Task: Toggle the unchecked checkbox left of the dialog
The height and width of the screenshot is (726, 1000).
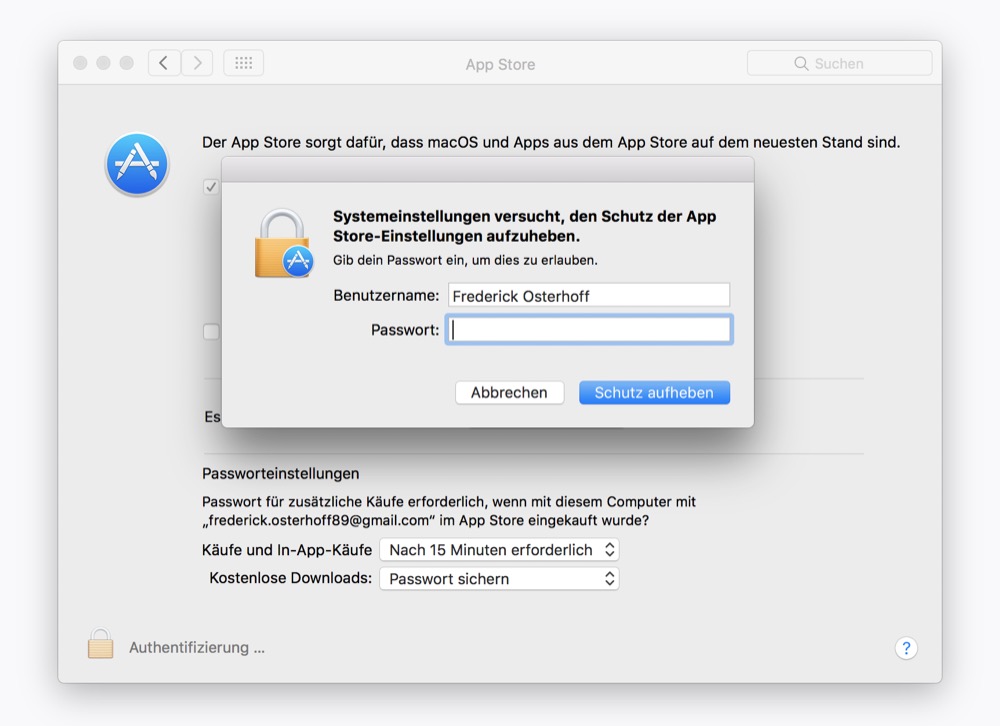Action: pyautogui.click(x=211, y=332)
